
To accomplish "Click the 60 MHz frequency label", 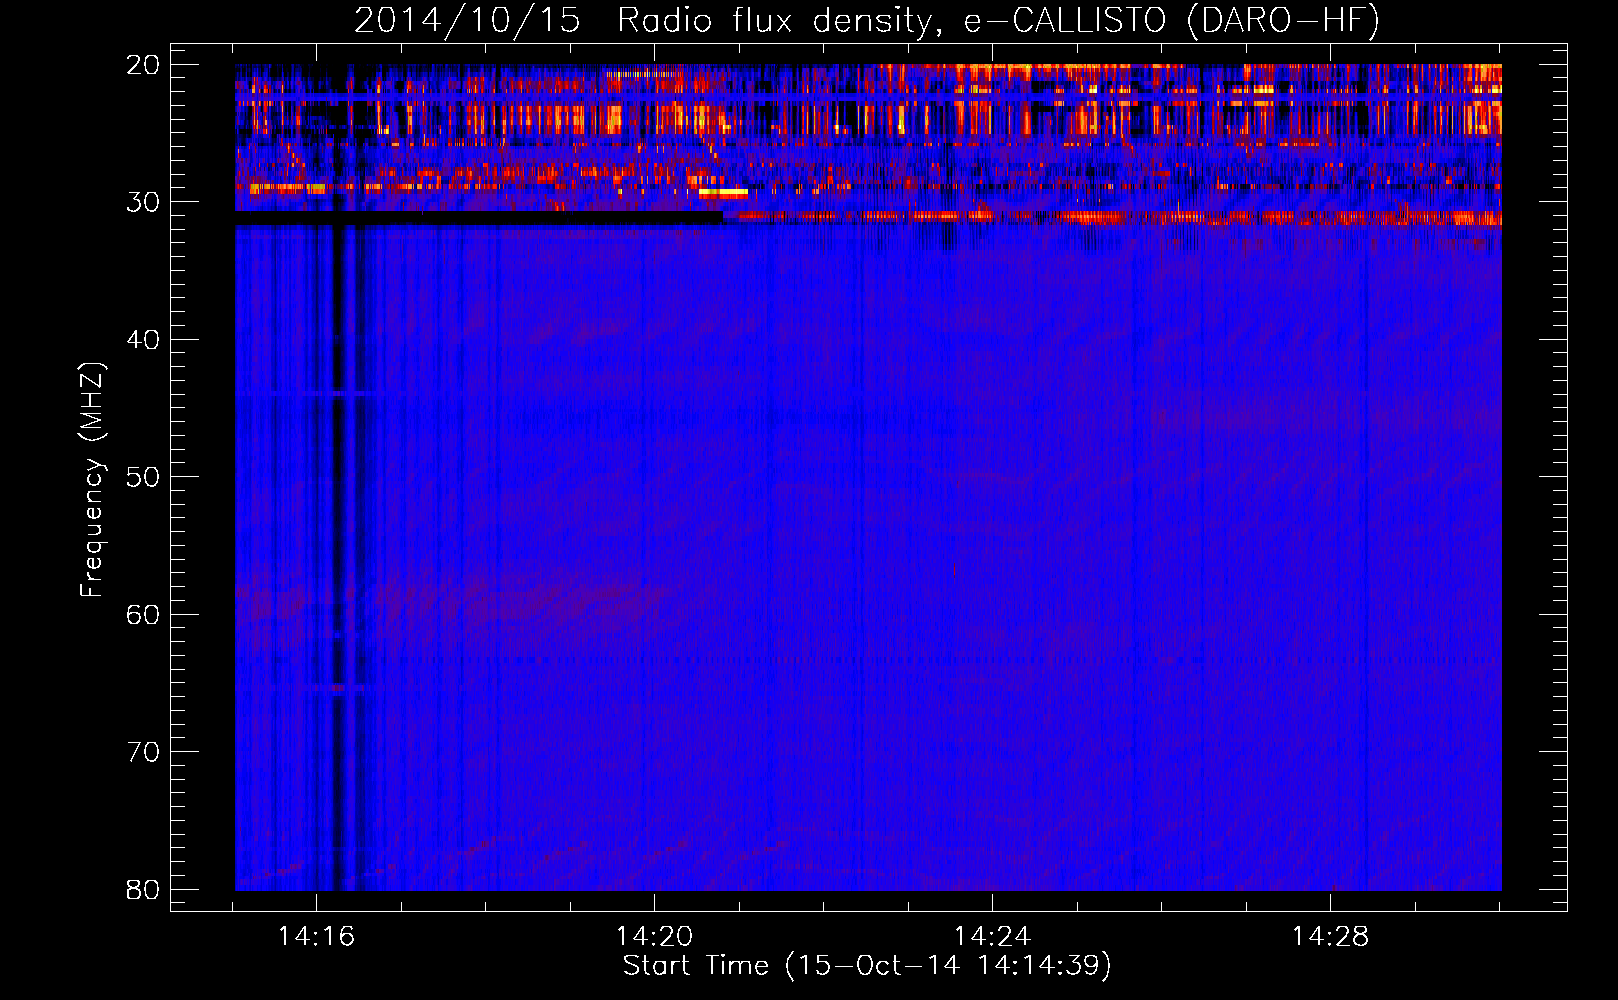I will pos(143,614).
